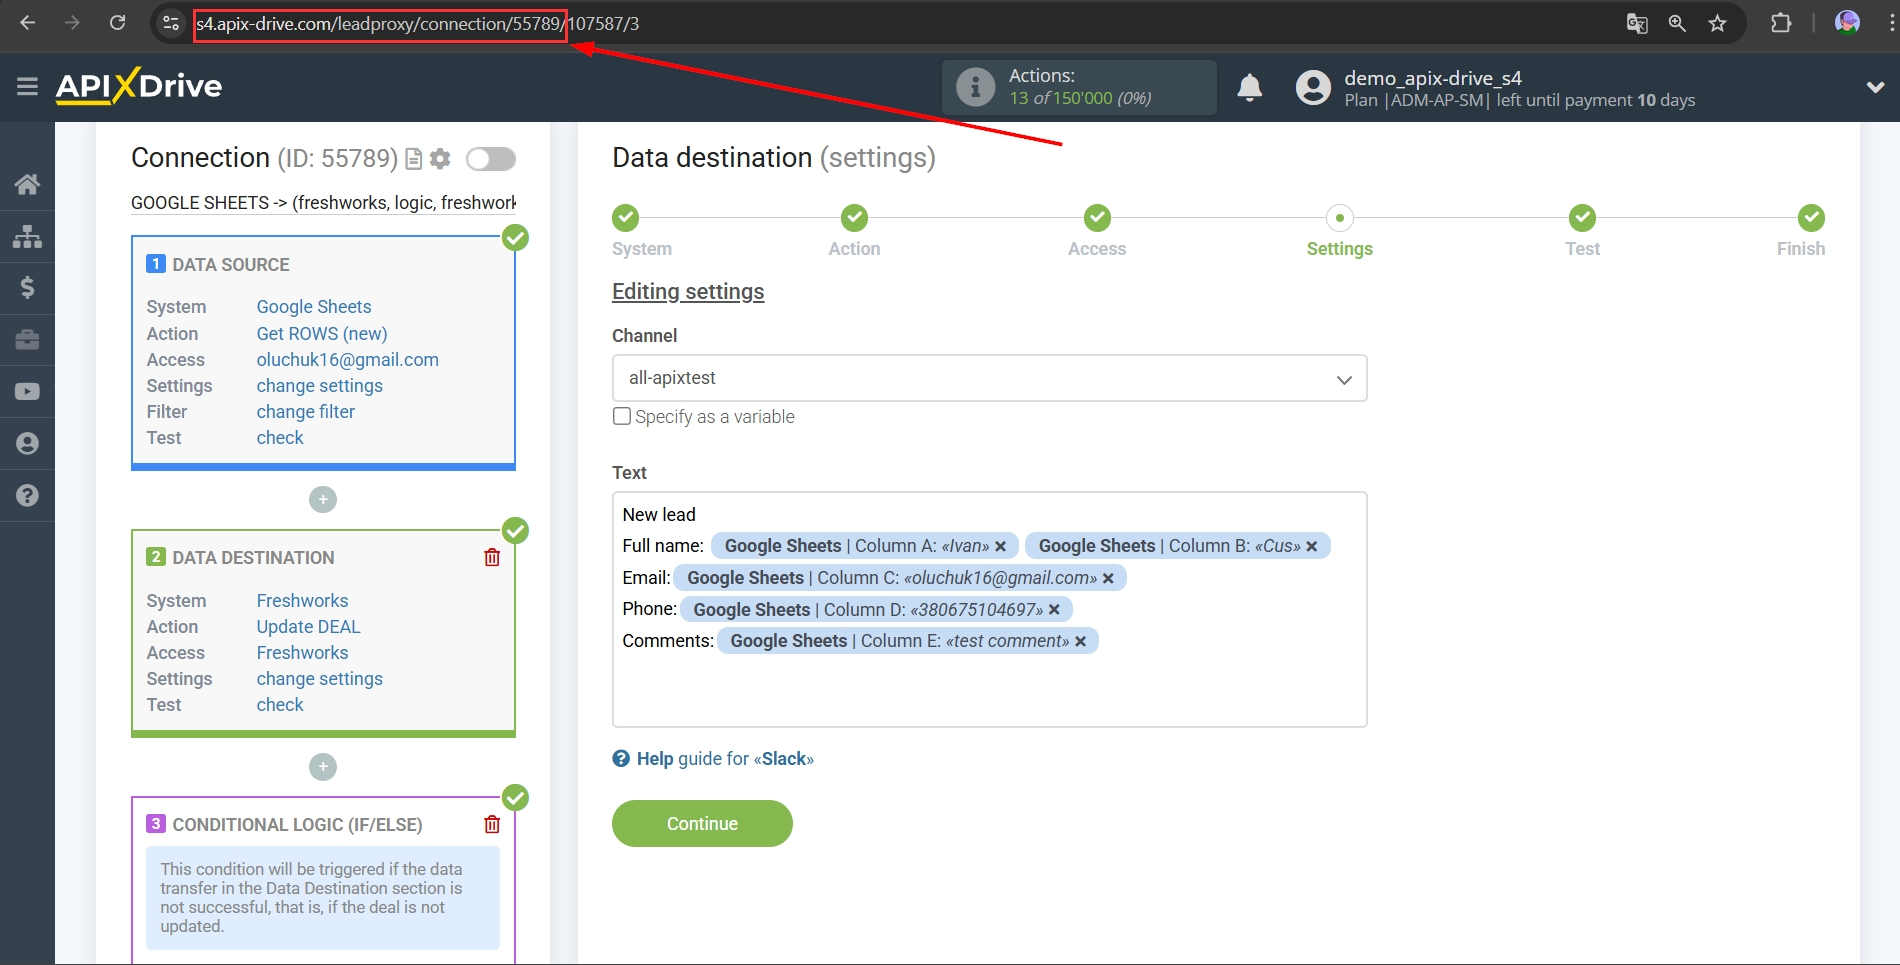This screenshot has height=965, width=1900.
Task: Go to the Access step
Action: pyautogui.click(x=1097, y=218)
